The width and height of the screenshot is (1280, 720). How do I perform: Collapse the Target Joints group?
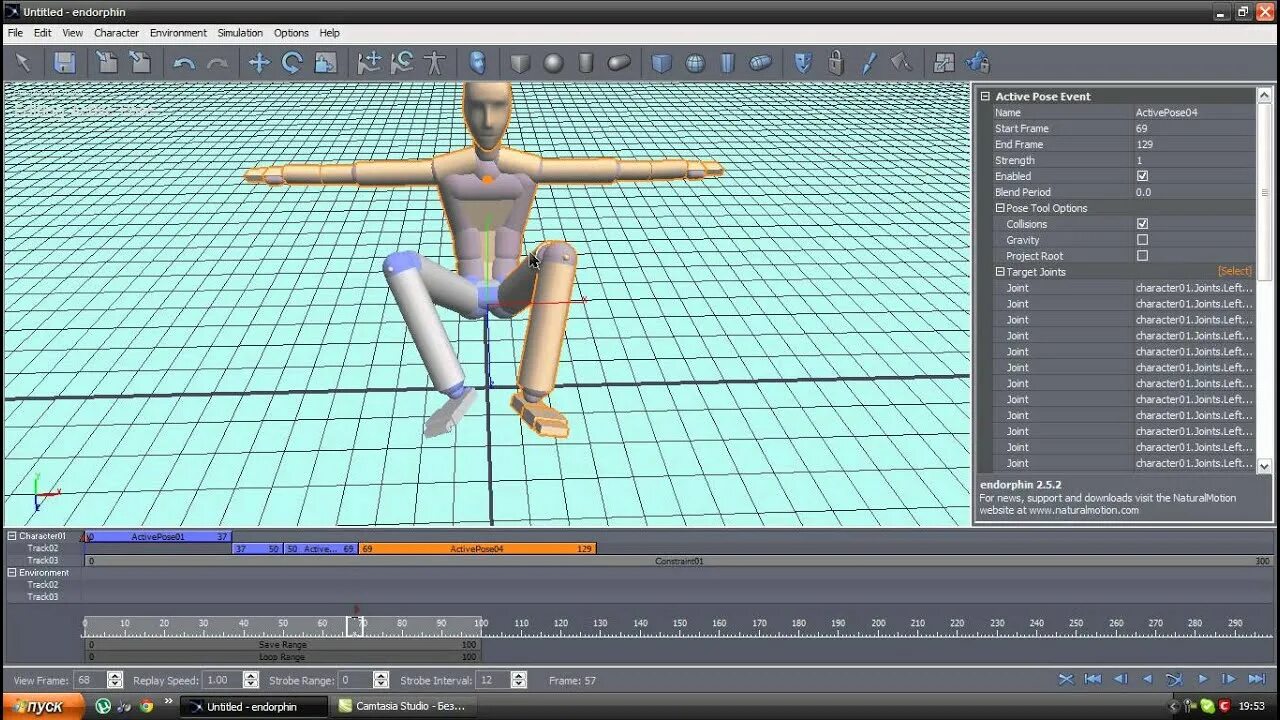pos(1000,272)
